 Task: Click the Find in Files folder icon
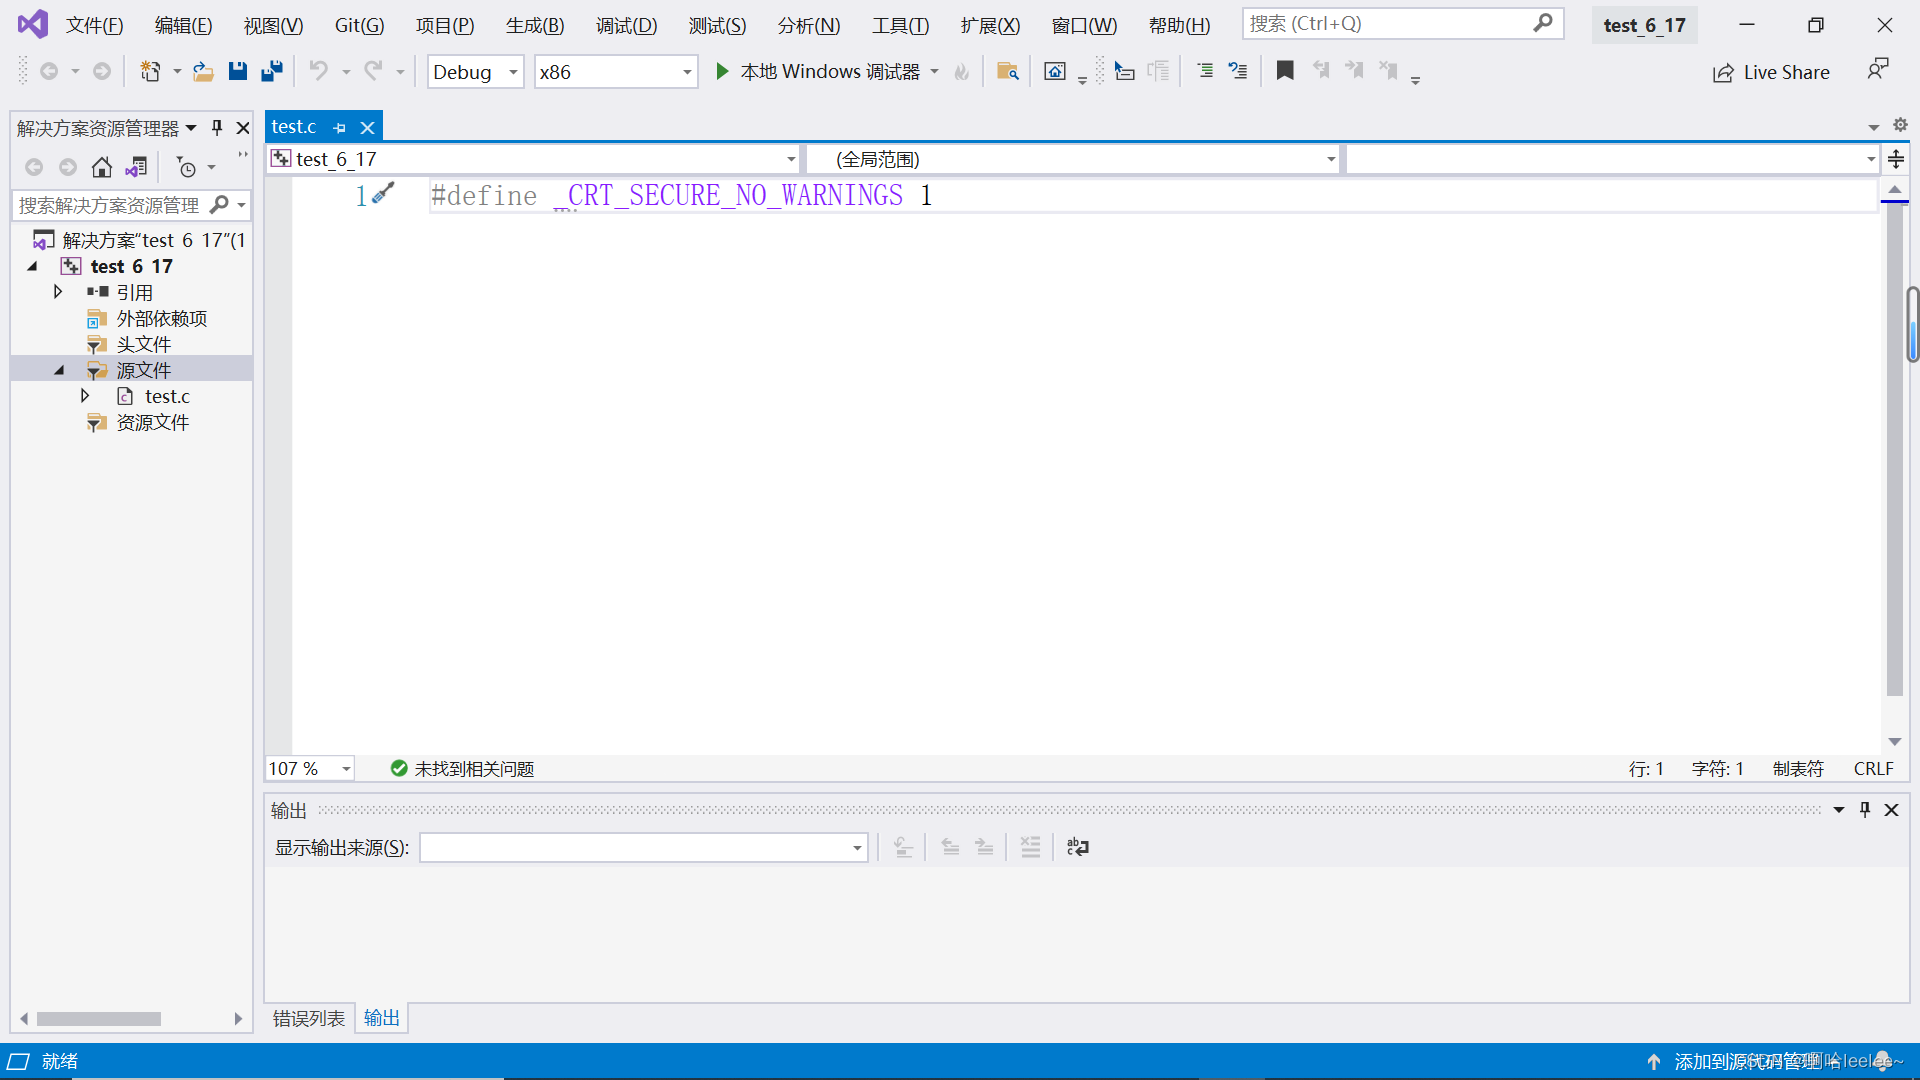pyautogui.click(x=1007, y=71)
